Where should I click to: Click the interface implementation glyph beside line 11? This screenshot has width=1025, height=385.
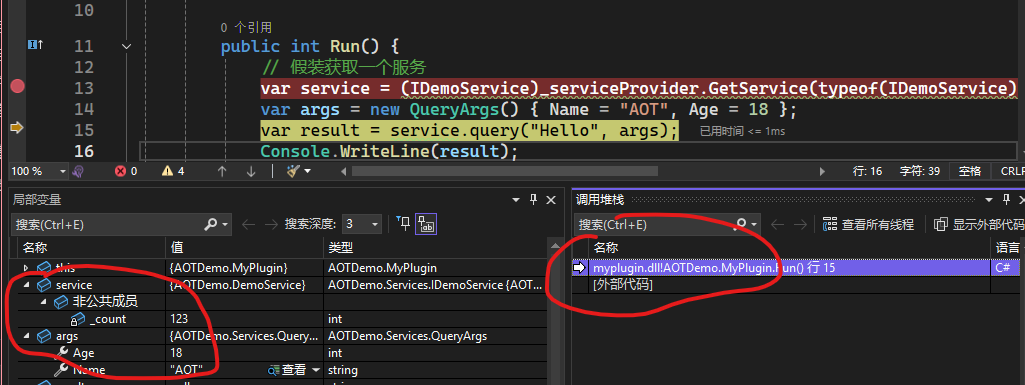35,44
